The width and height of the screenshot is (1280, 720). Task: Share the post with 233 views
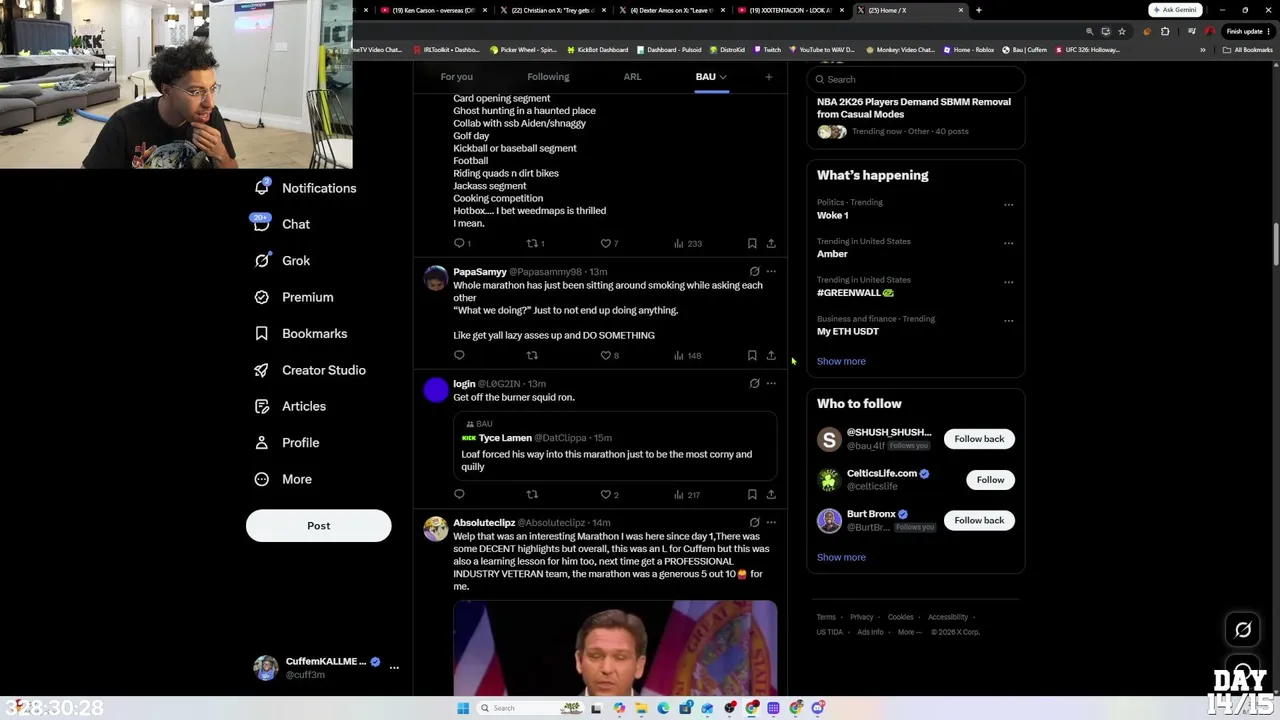(x=771, y=243)
